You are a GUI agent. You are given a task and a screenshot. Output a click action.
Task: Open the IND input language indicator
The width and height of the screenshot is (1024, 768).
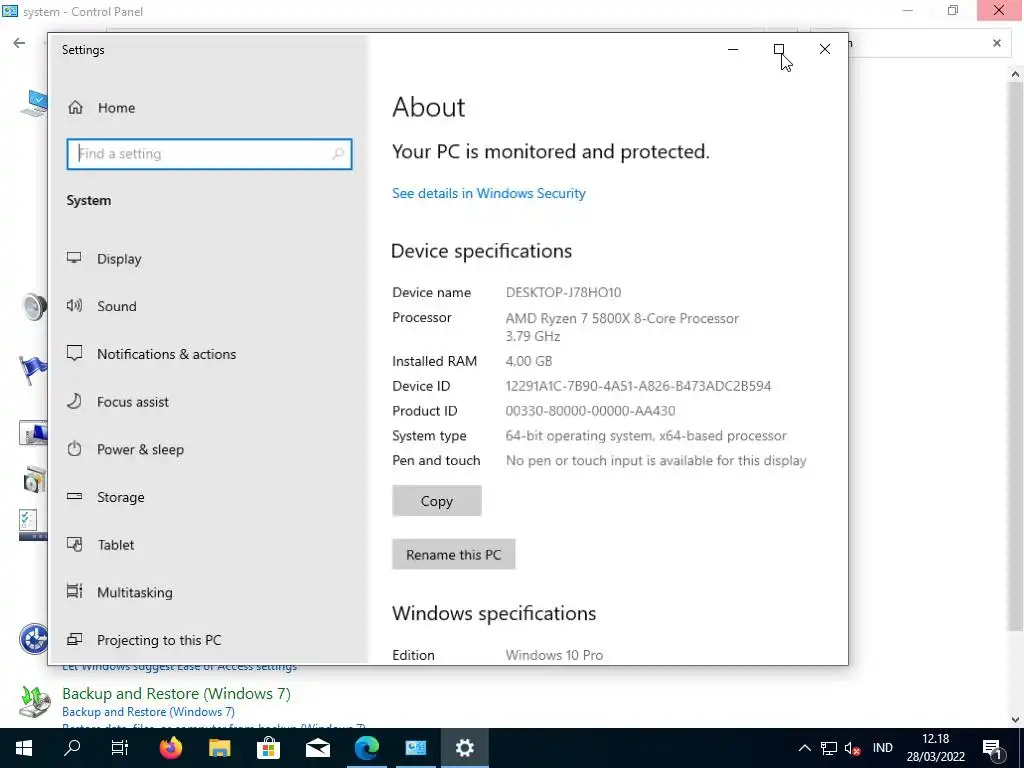tap(882, 748)
